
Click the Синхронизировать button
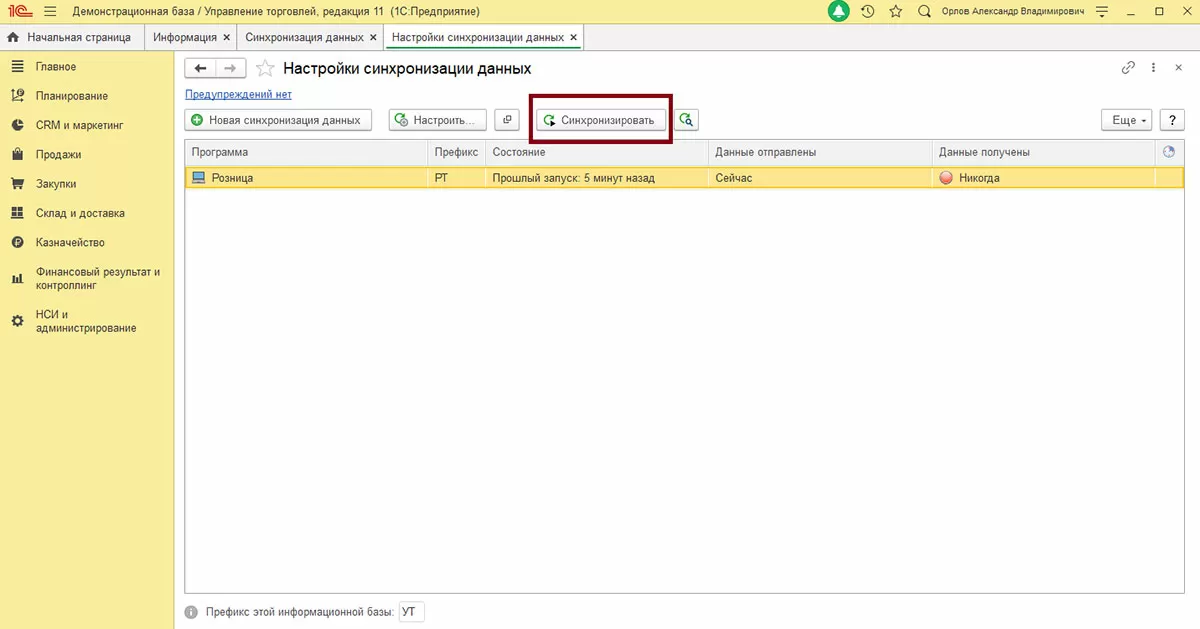[x=601, y=120]
